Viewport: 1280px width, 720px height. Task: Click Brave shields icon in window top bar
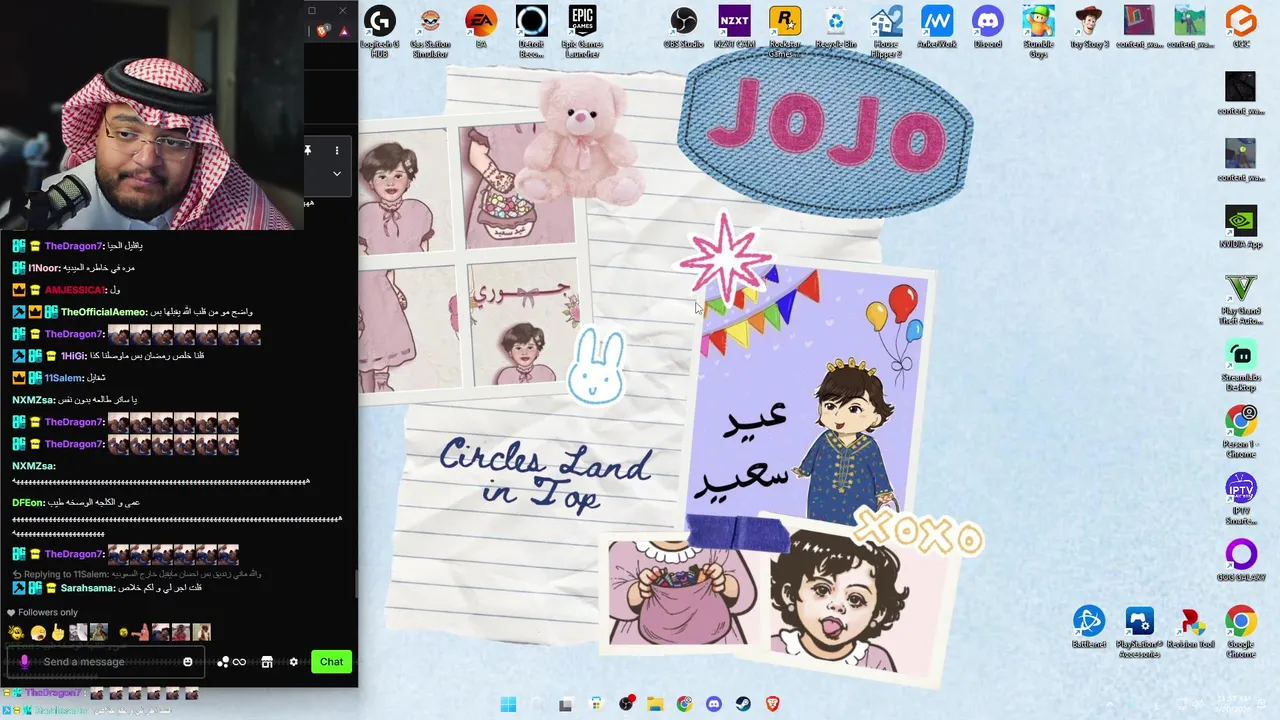[323, 31]
